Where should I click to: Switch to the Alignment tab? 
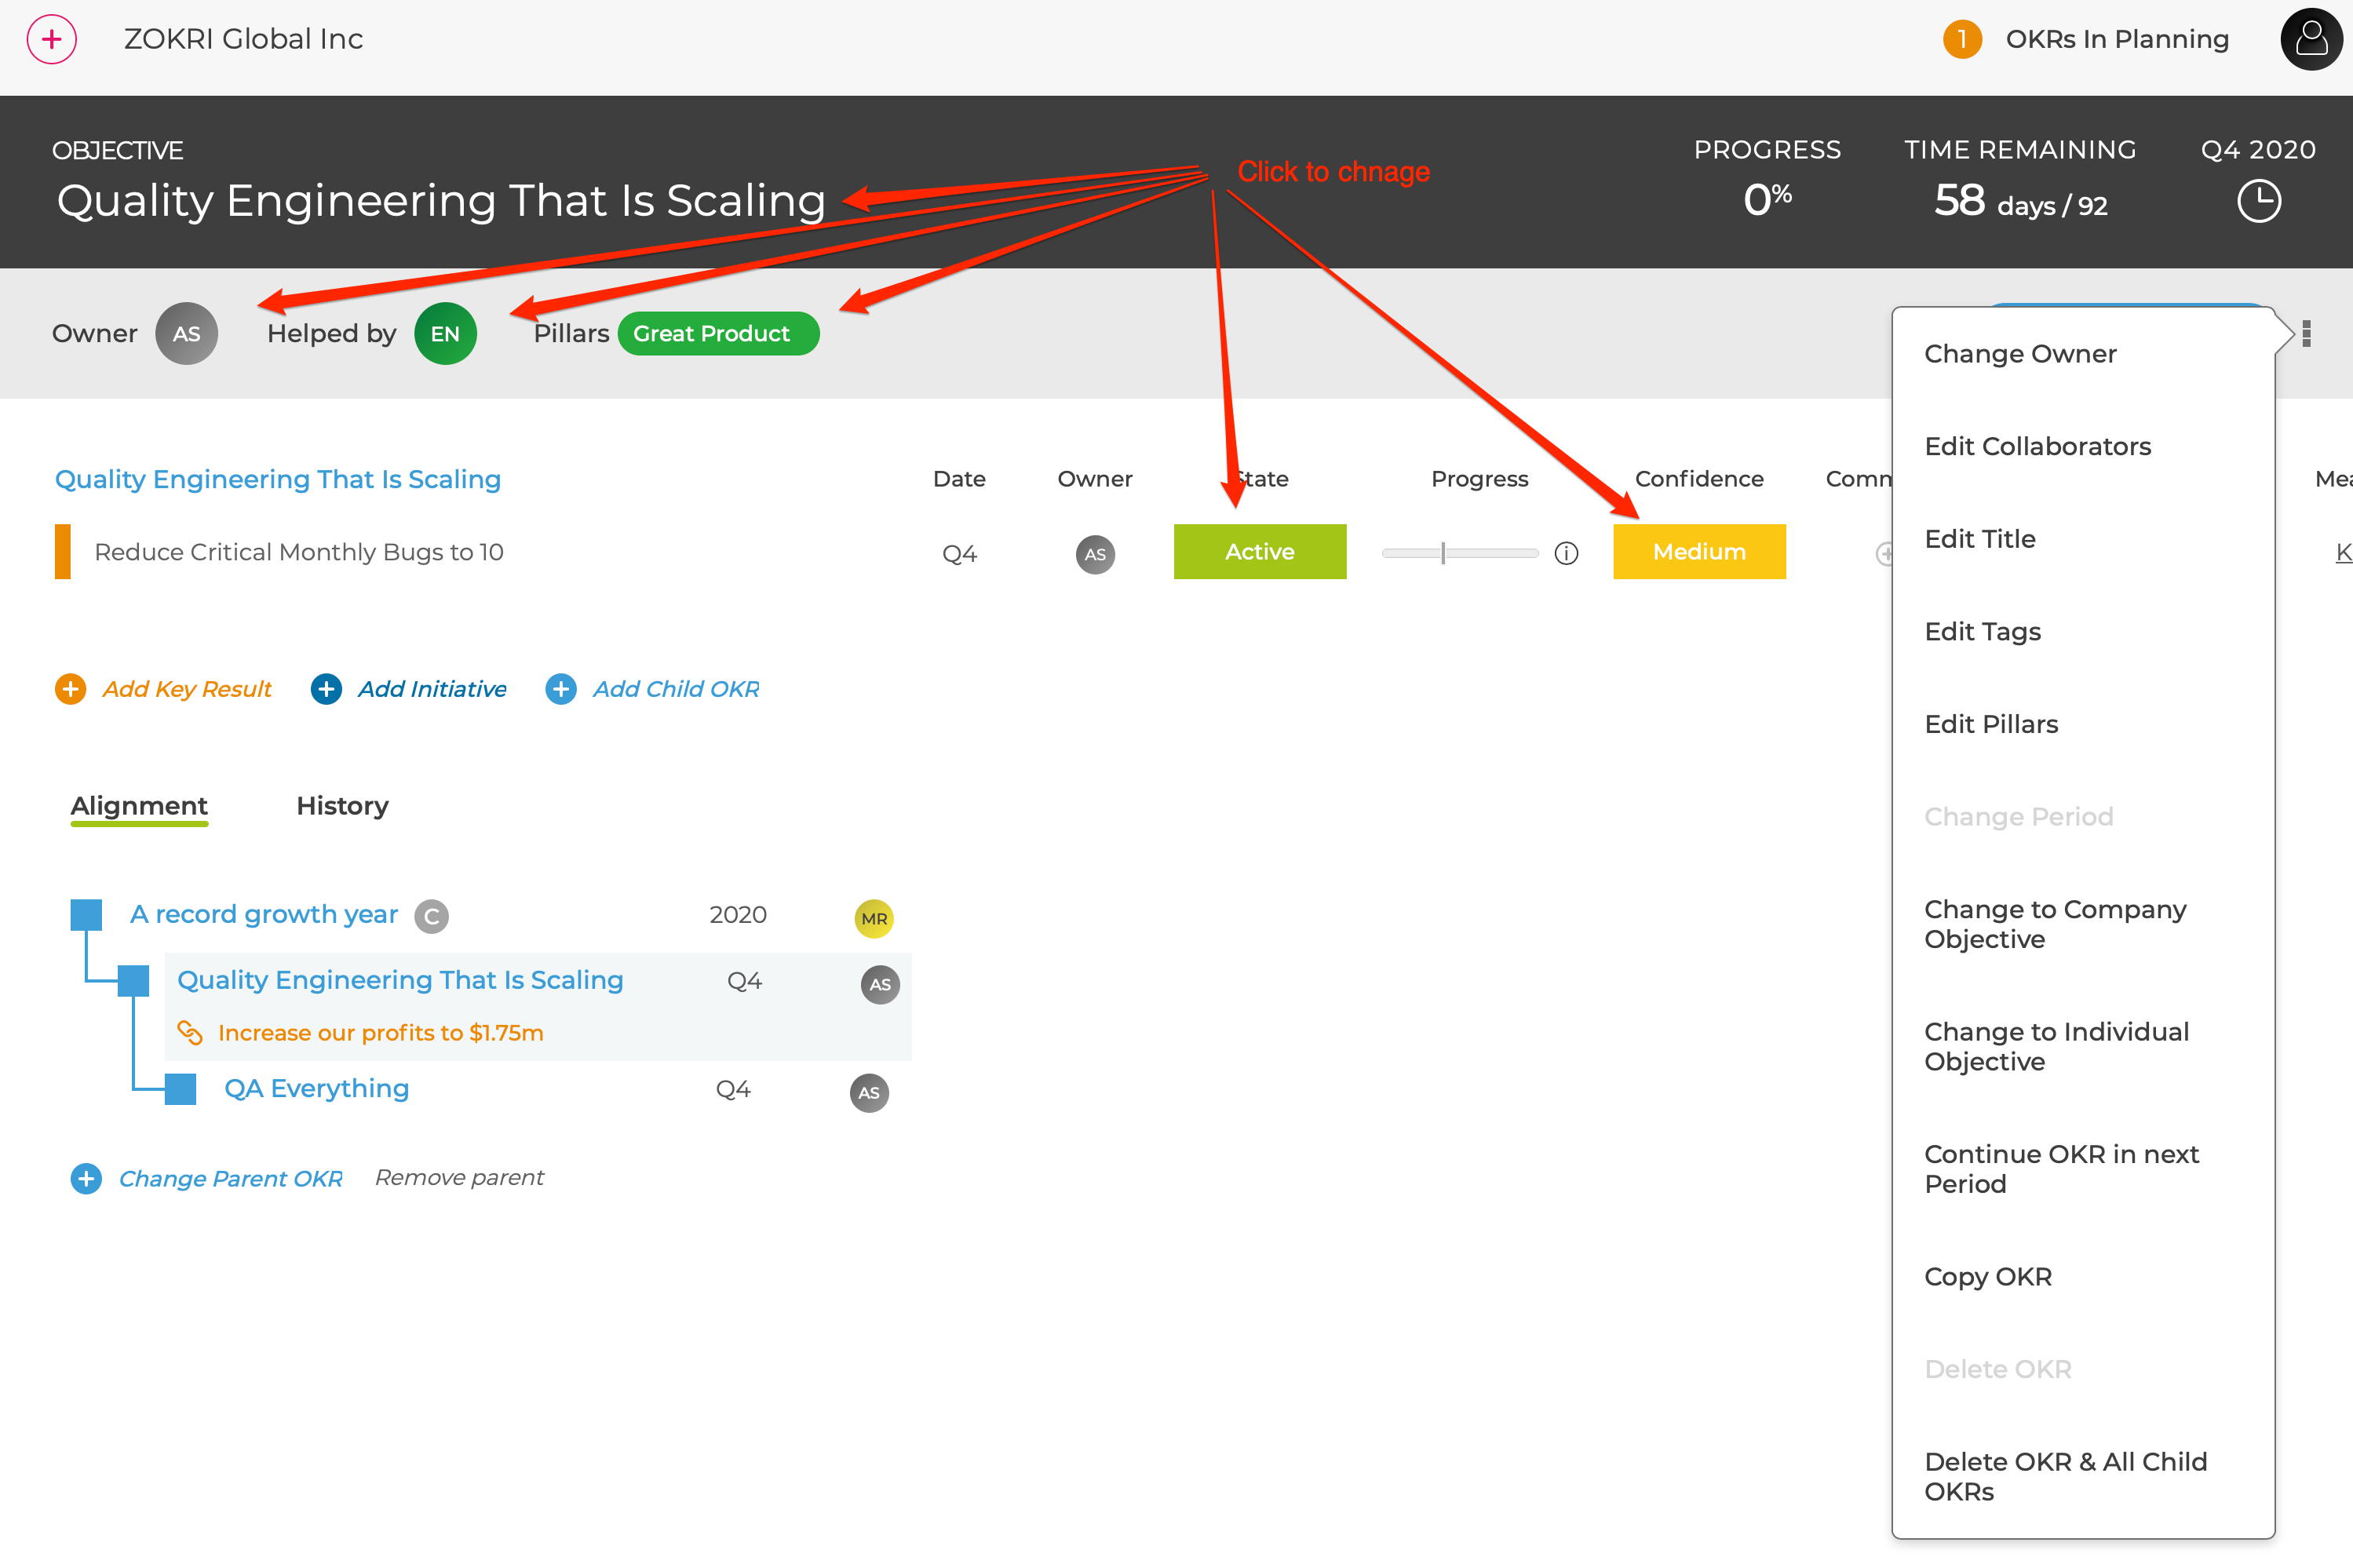(139, 806)
